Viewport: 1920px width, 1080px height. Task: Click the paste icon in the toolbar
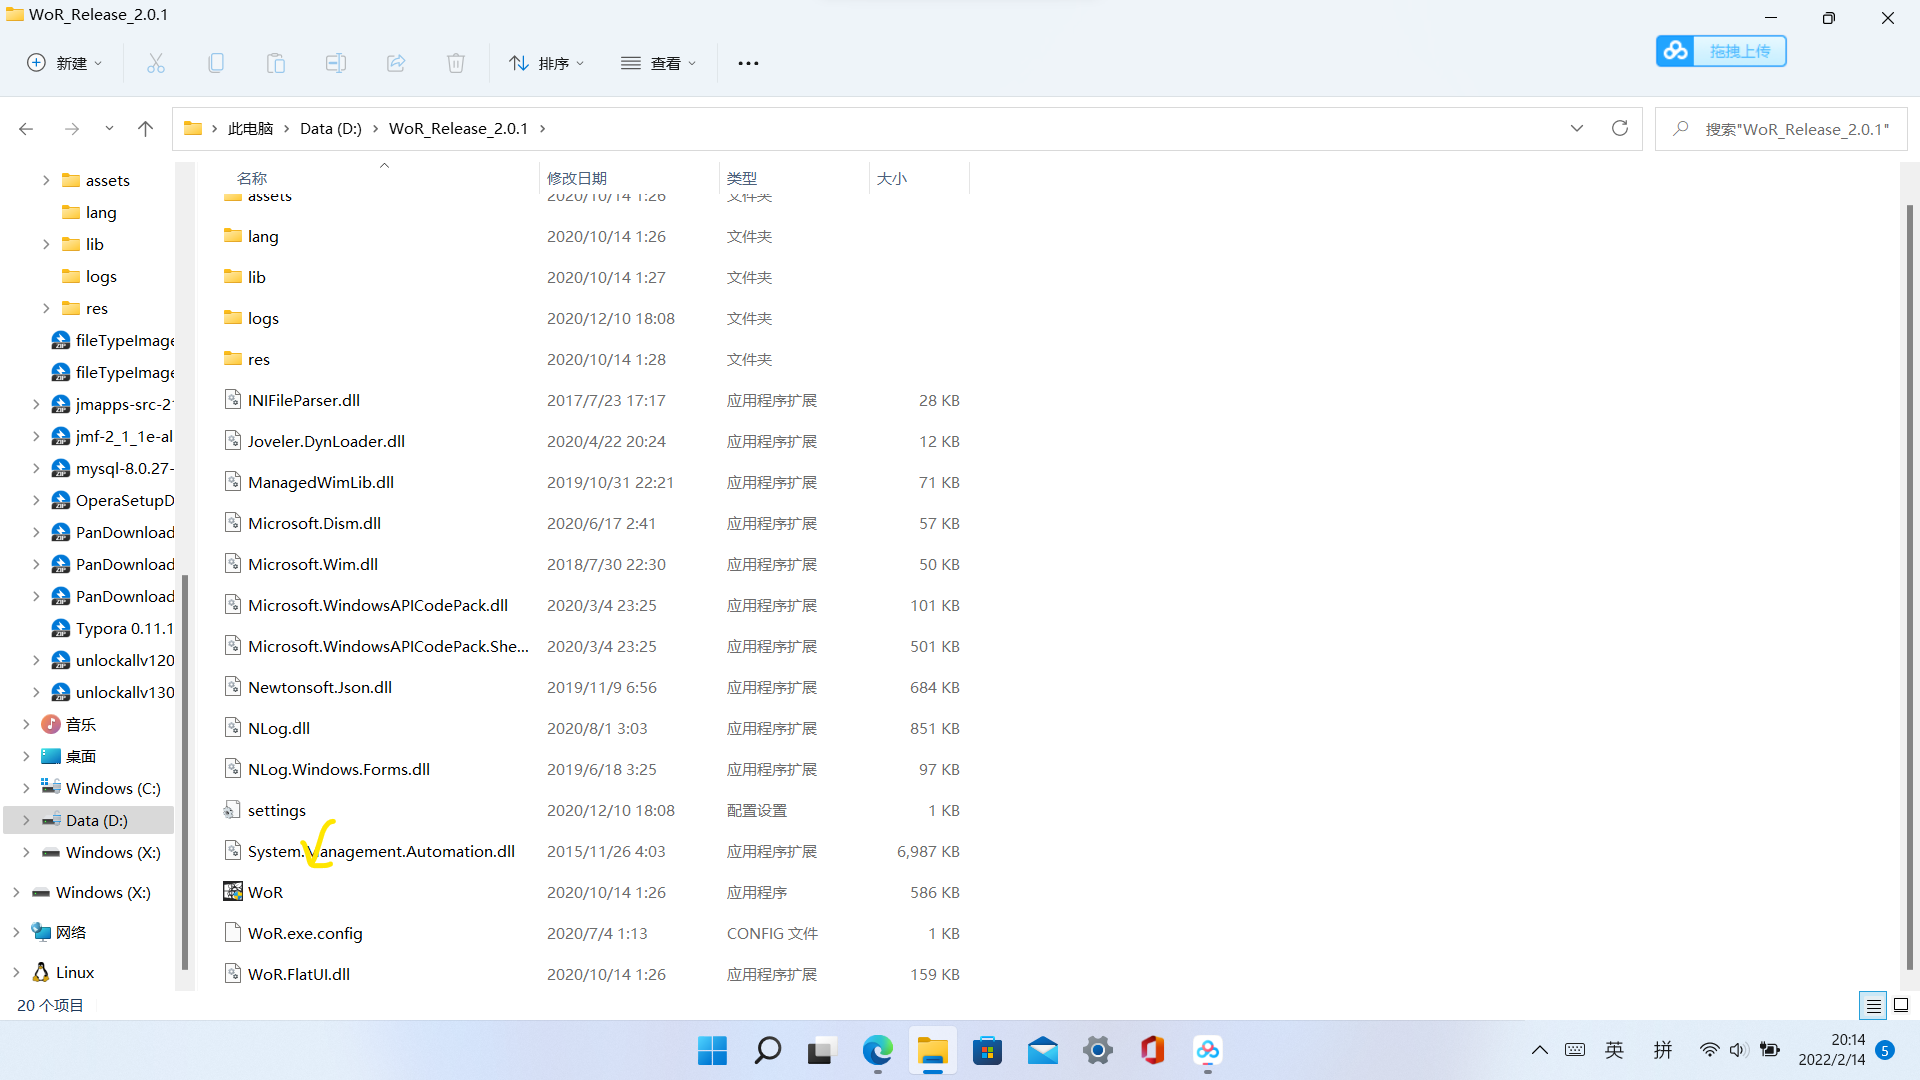click(x=275, y=62)
